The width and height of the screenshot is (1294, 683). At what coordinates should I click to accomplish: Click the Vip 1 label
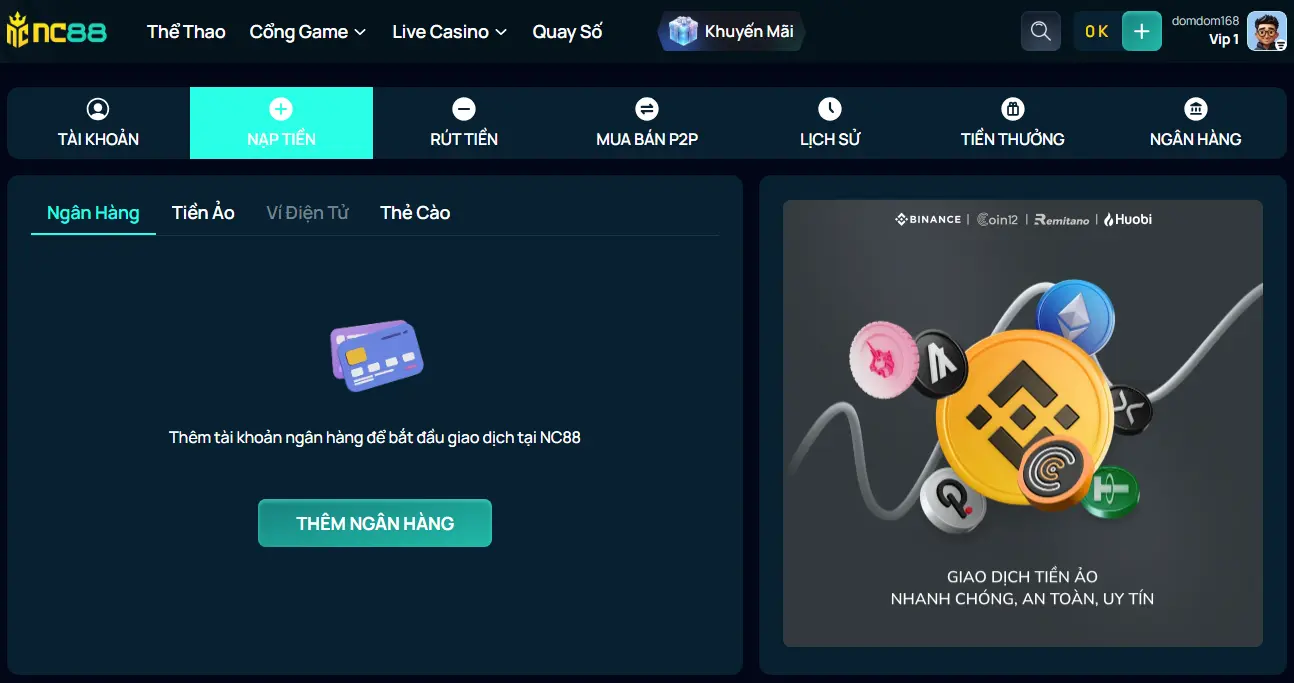tap(1224, 40)
